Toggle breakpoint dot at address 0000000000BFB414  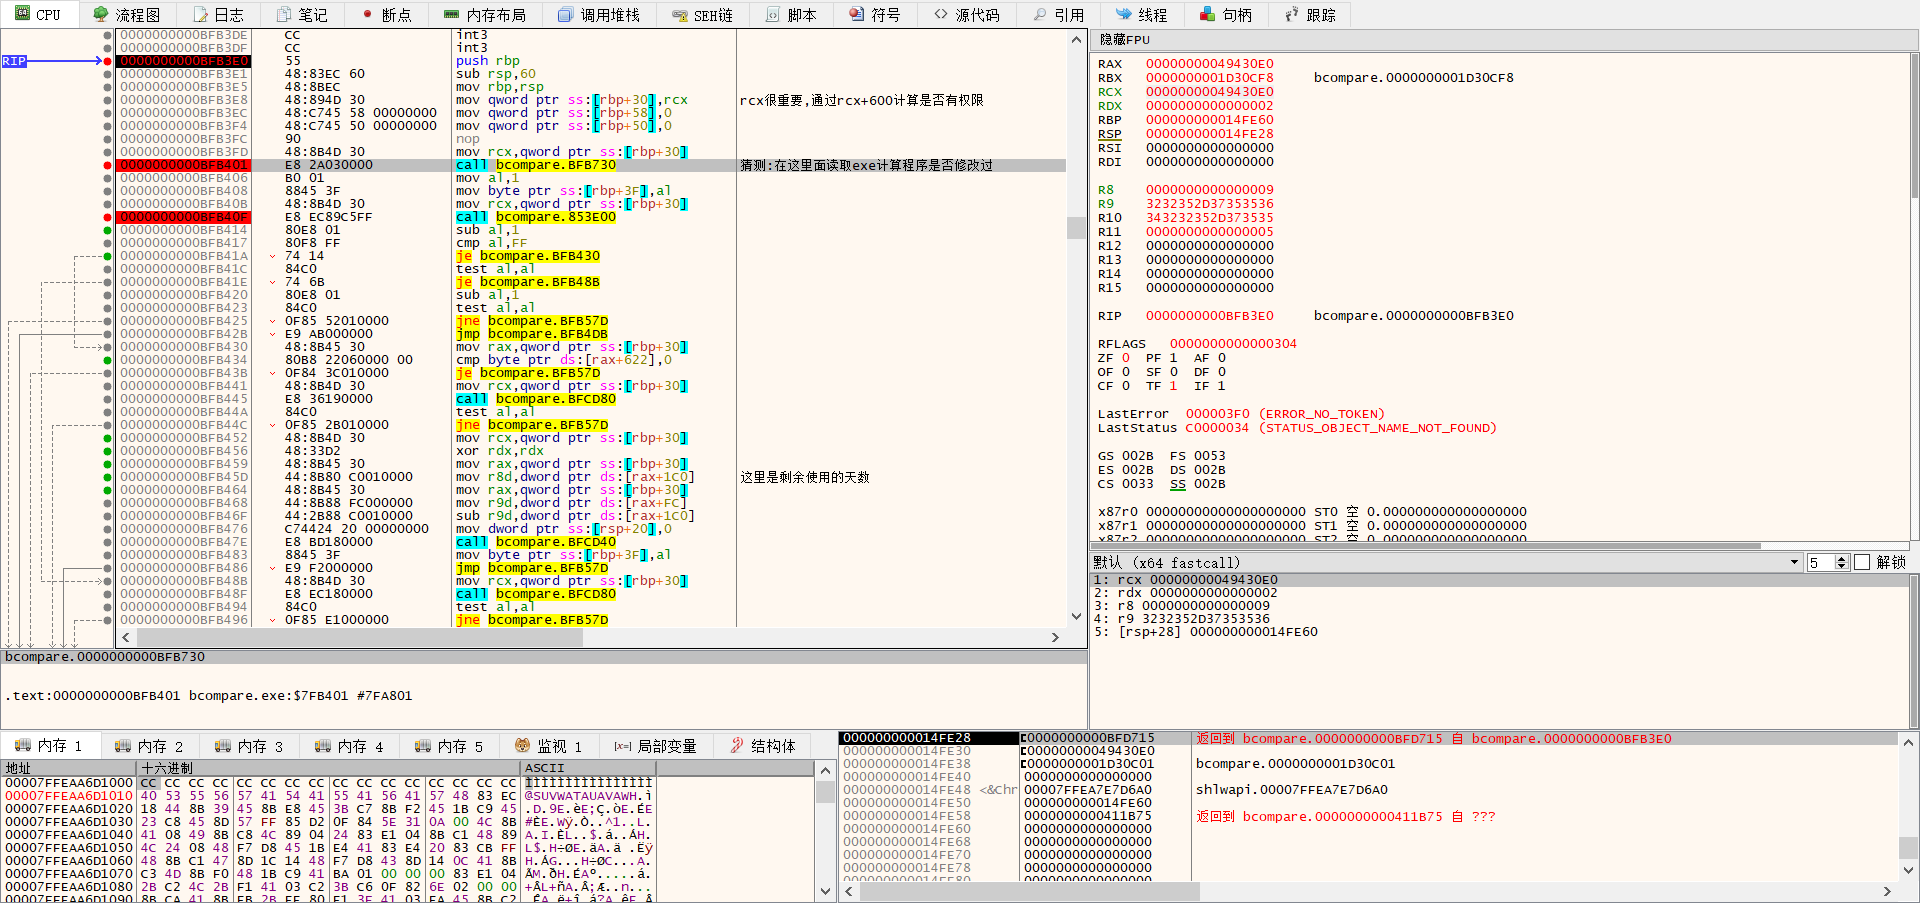[x=107, y=230]
